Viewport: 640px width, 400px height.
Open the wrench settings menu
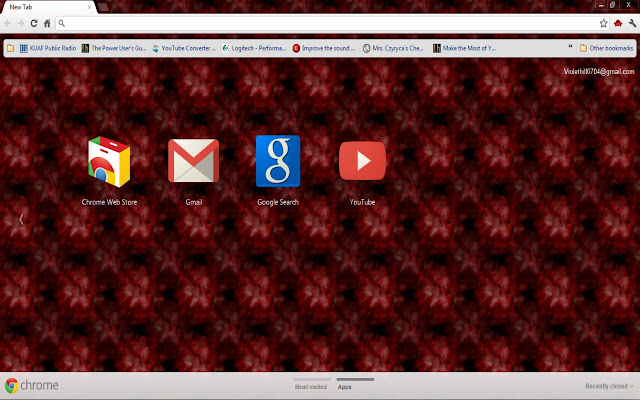(x=632, y=23)
